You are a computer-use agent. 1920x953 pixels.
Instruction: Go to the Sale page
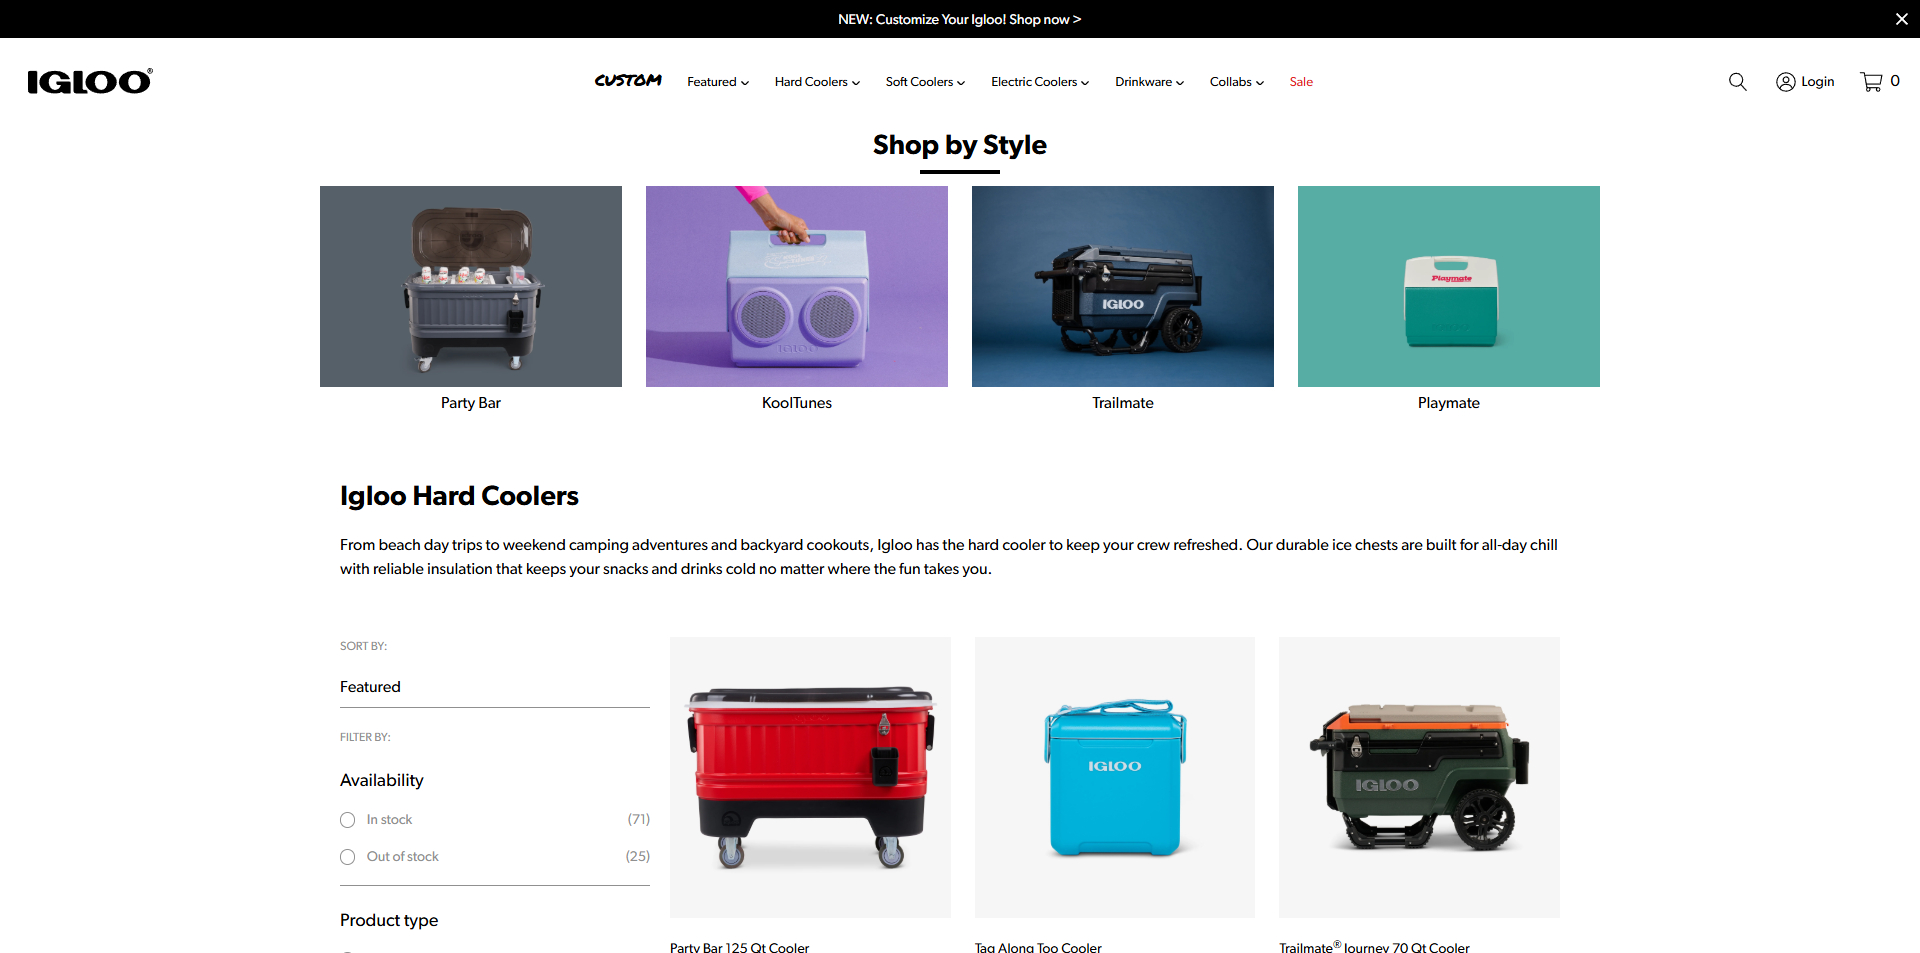[x=1301, y=82]
